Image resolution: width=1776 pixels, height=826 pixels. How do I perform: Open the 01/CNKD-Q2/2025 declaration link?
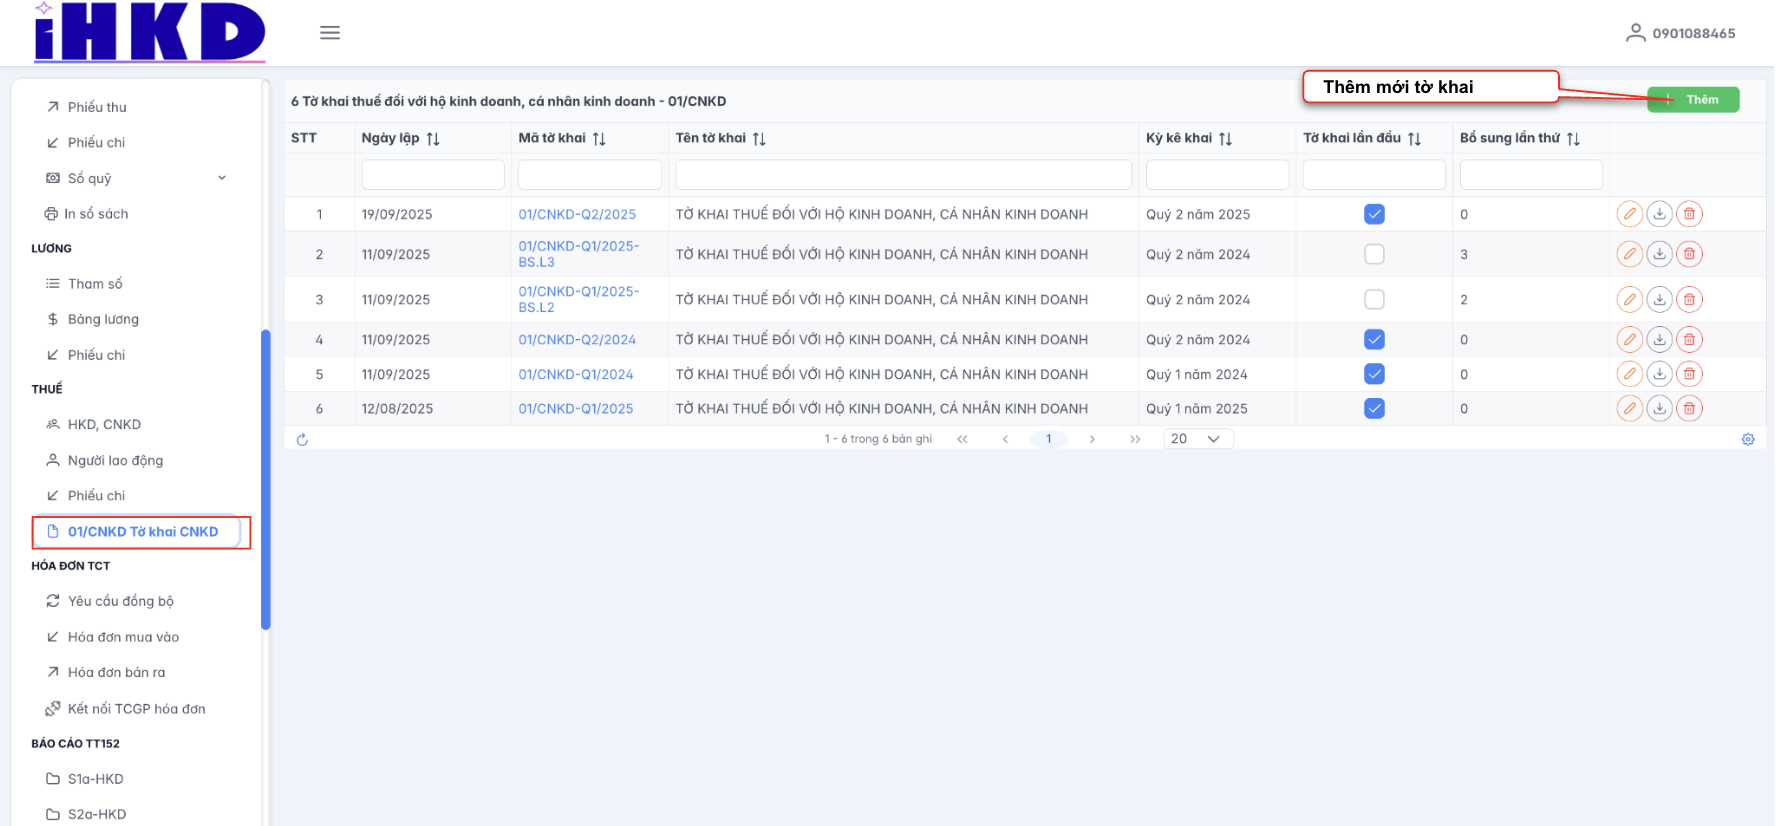pos(577,214)
